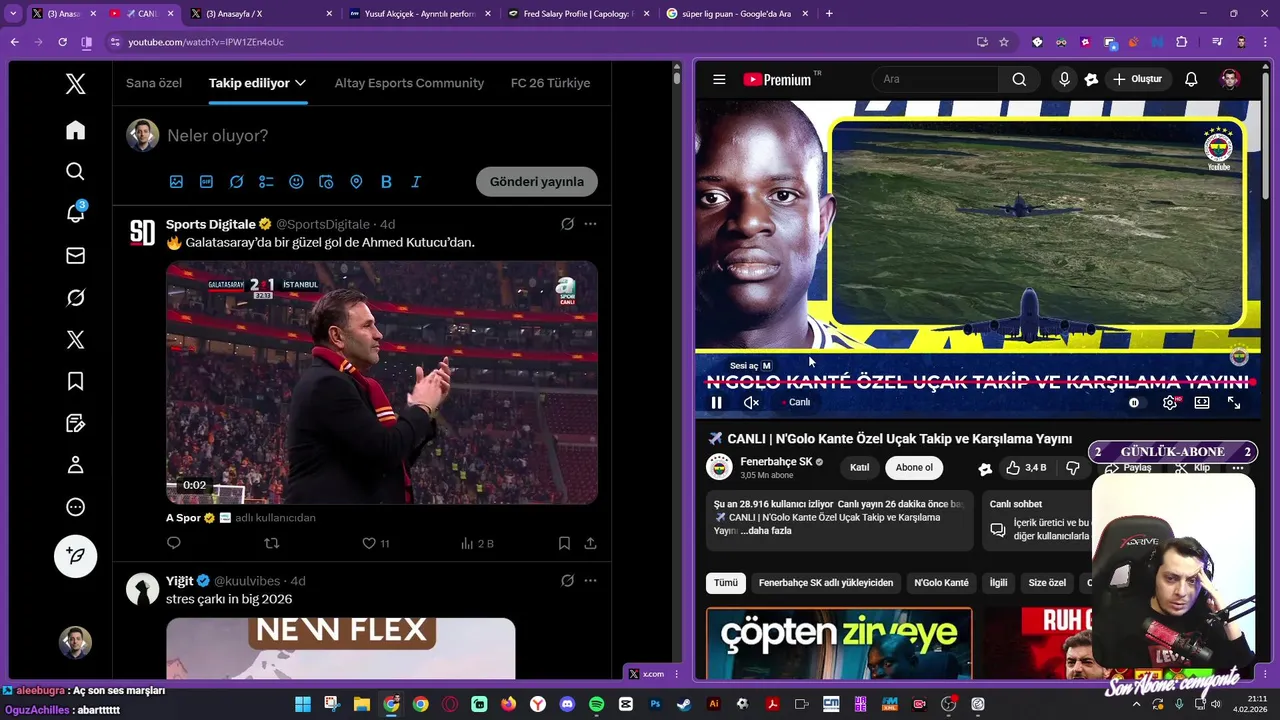The width and height of the screenshot is (1280, 720).
Task: Open Spotify from Windows taskbar
Action: 597,704
